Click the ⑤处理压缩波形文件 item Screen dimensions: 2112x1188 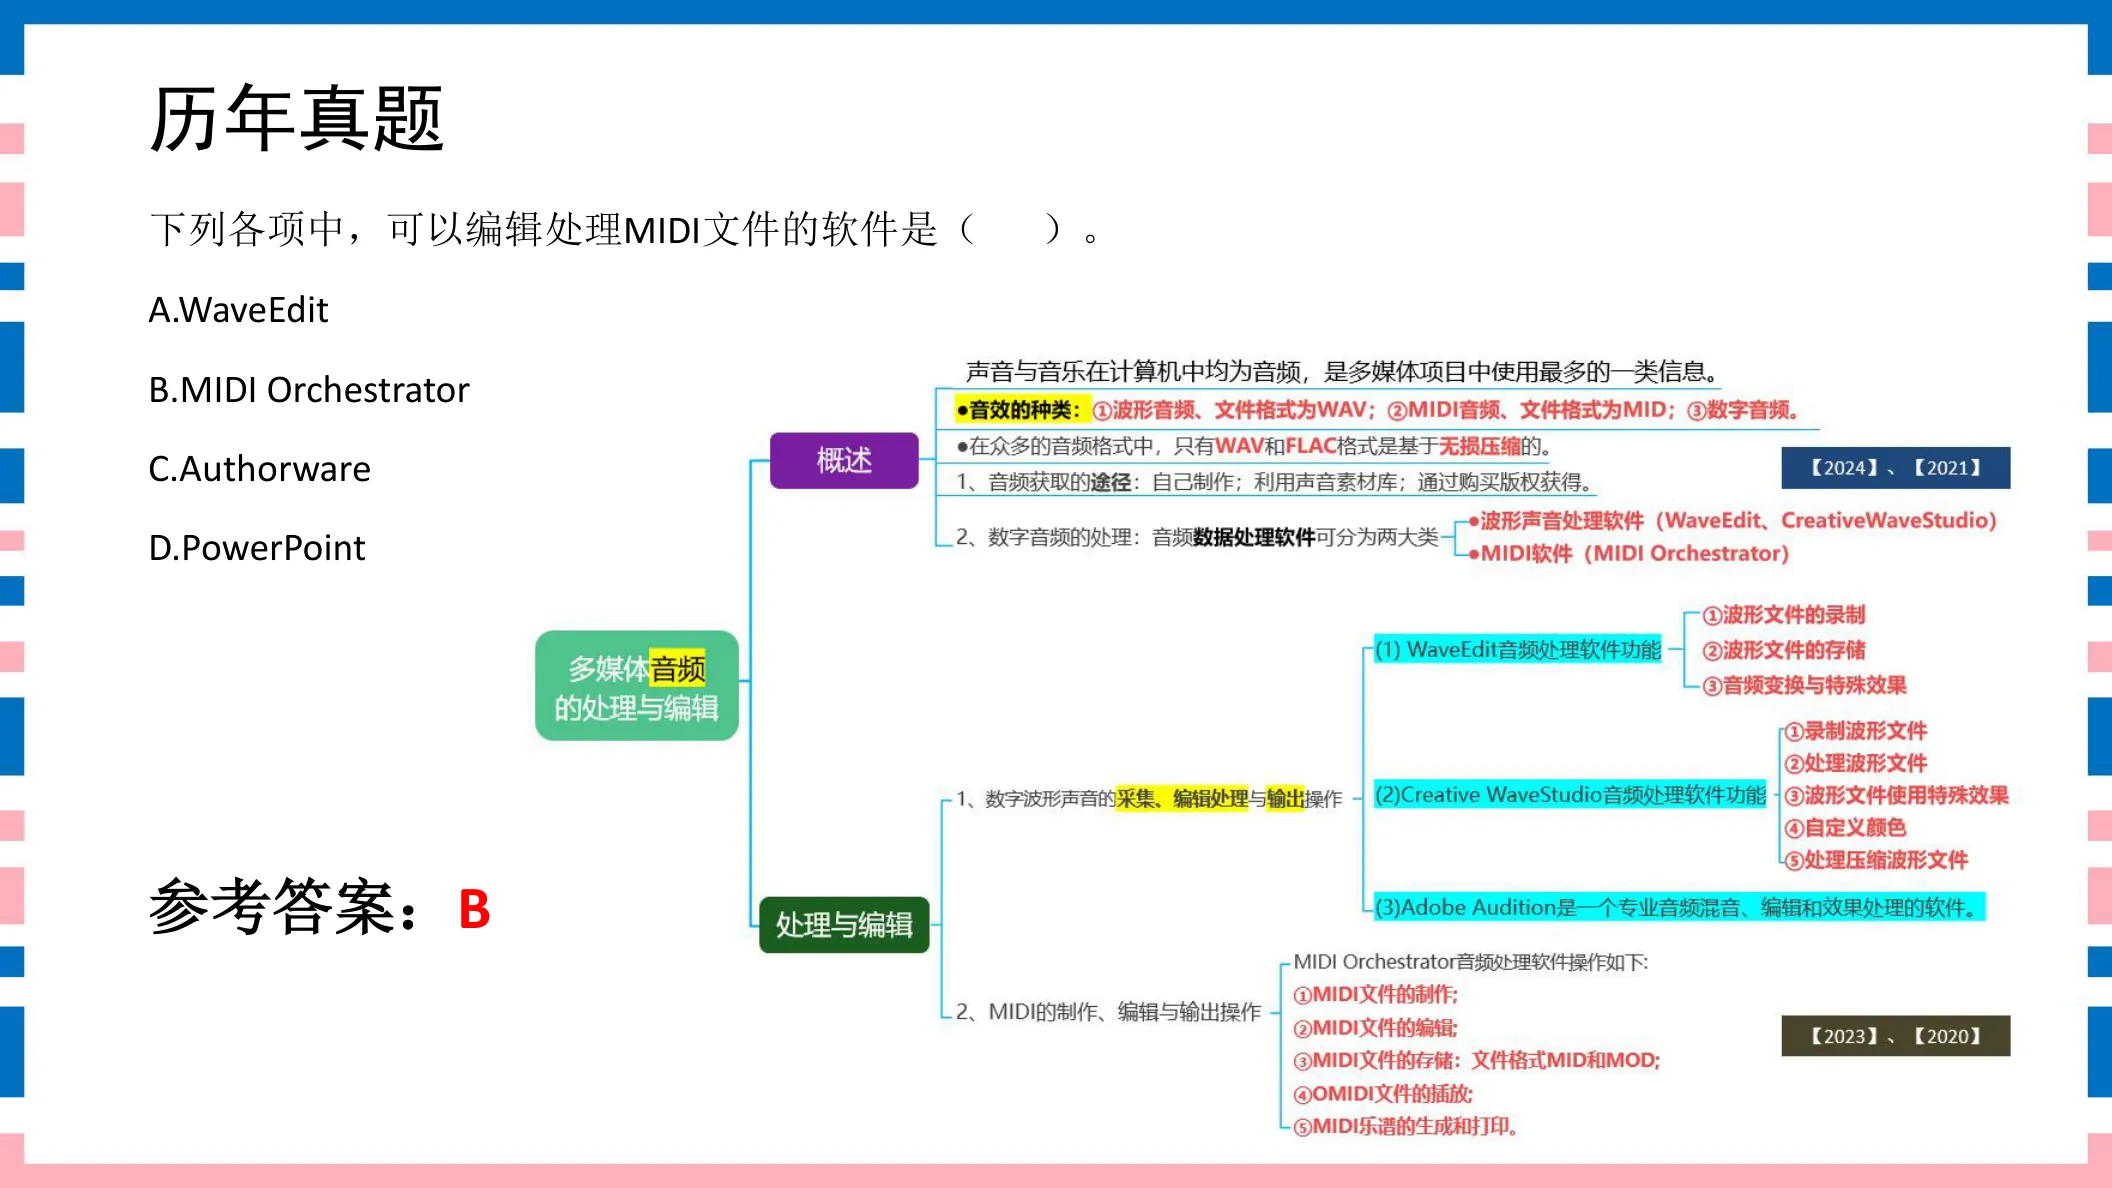click(1876, 860)
